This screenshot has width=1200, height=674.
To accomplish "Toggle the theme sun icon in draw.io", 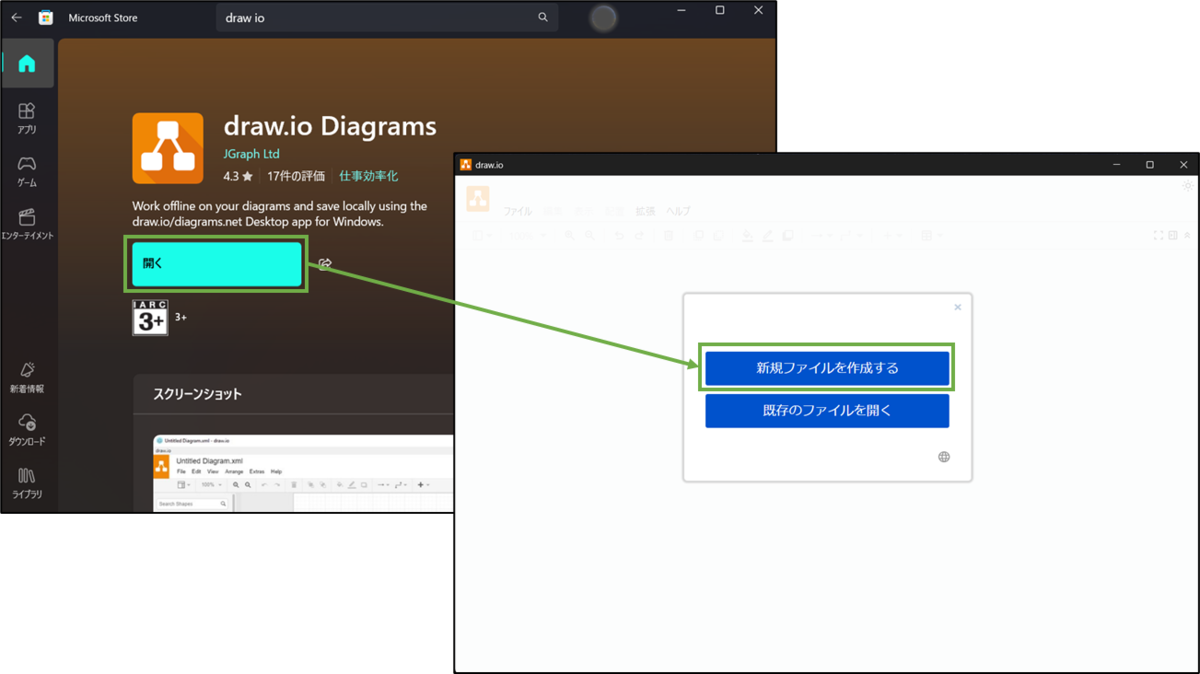I will [1186, 186].
